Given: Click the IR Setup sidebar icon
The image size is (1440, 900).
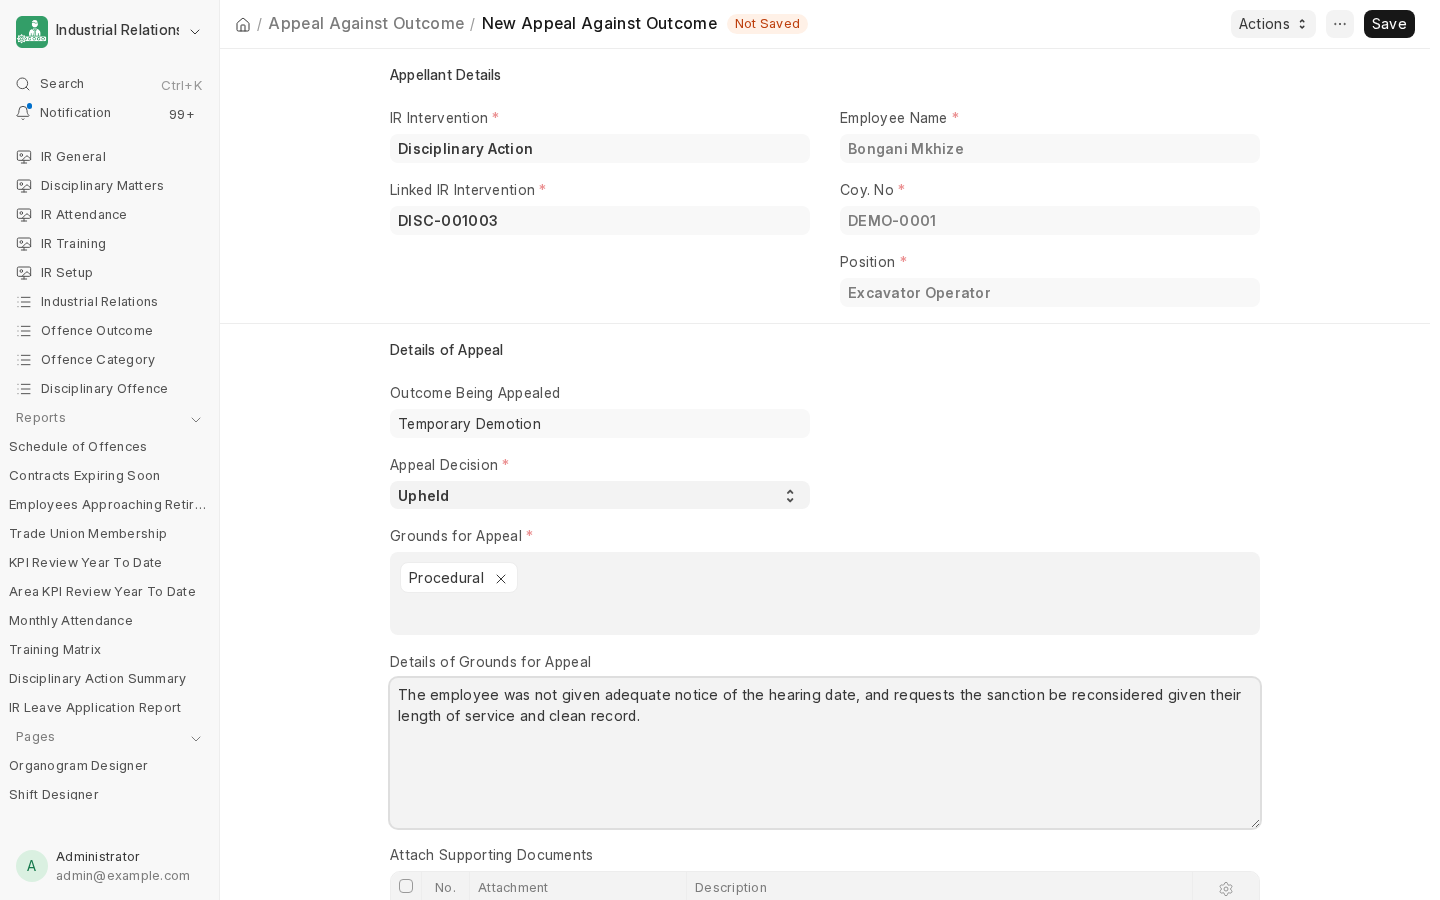Looking at the screenshot, I should coord(24,273).
